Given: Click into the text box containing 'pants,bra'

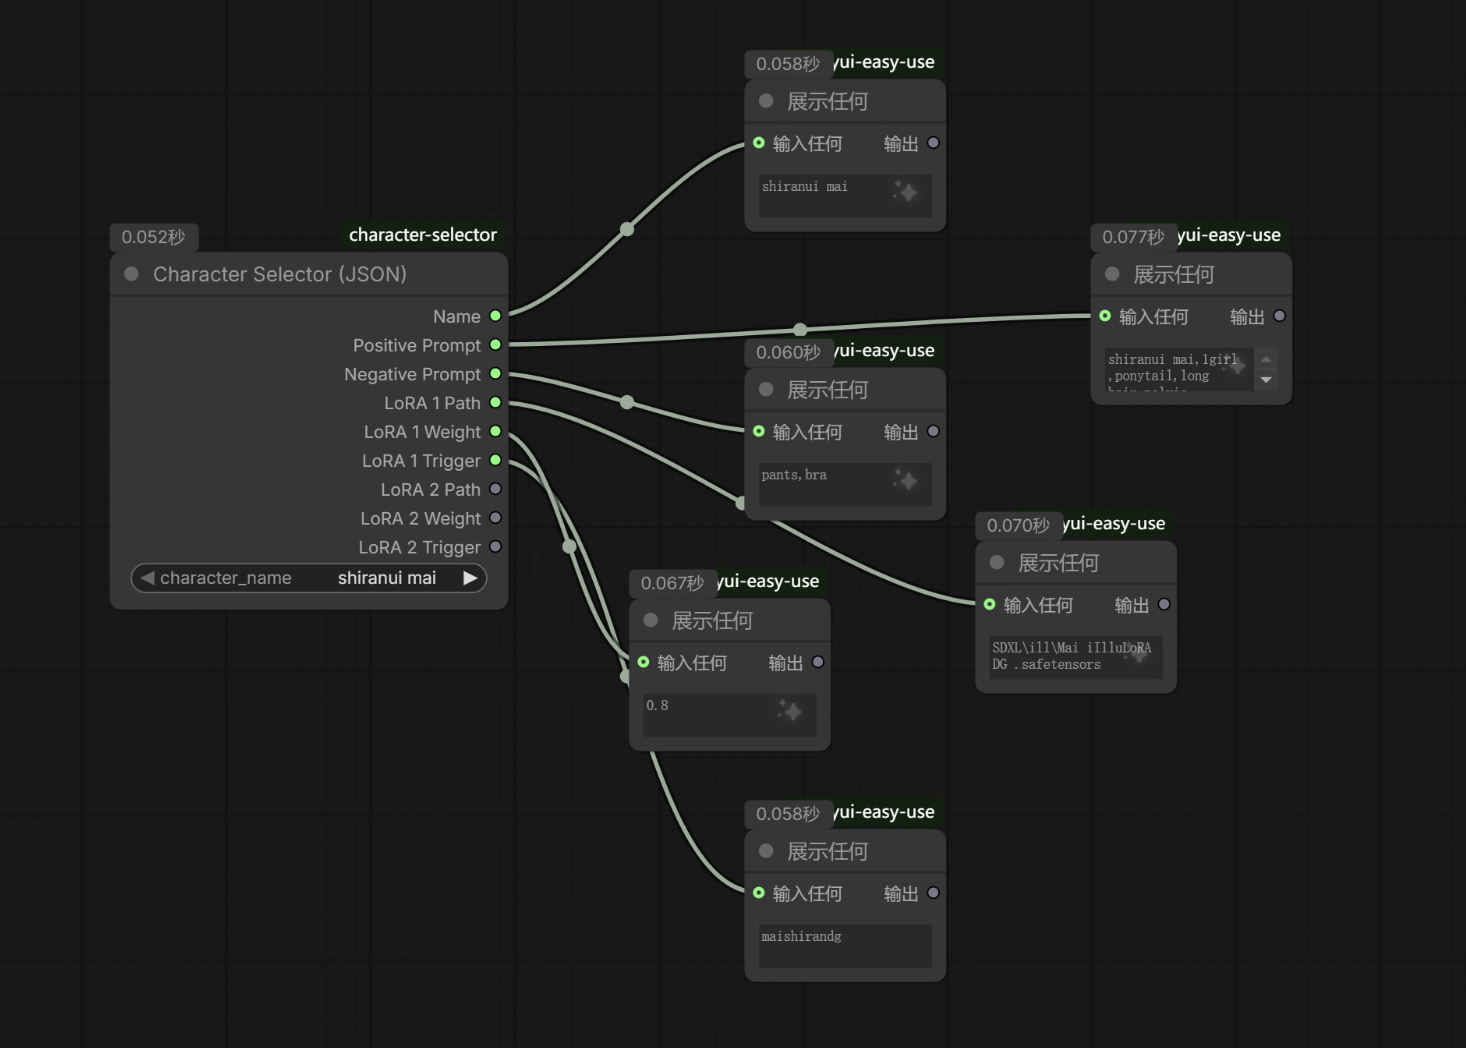Looking at the screenshot, I should [845, 484].
